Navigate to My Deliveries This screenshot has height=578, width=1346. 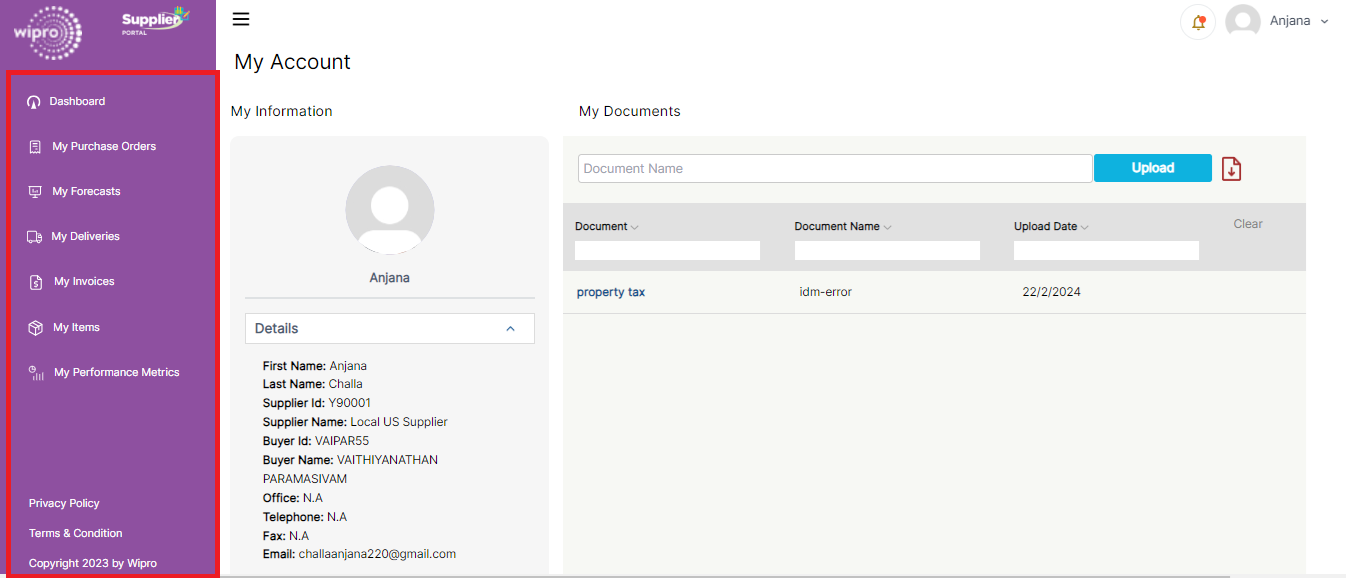[x=85, y=236]
